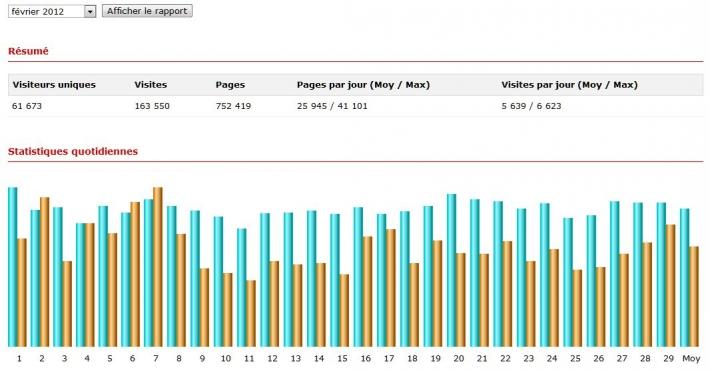Select the 5 639 / 6 623 value
This screenshot has height=372, width=710.
pos(531,106)
